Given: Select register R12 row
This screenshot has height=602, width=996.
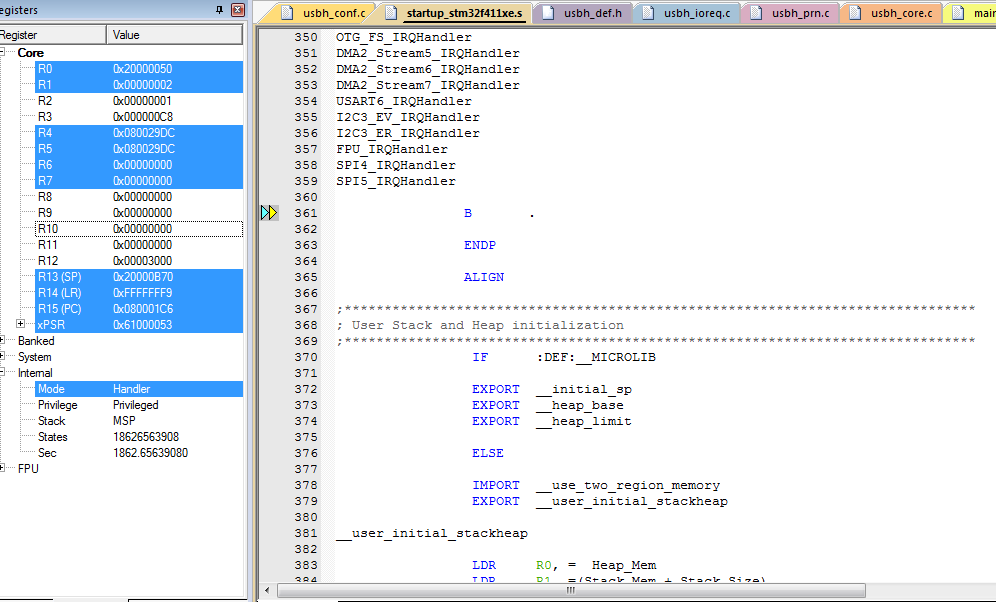Looking at the screenshot, I should 138,260.
